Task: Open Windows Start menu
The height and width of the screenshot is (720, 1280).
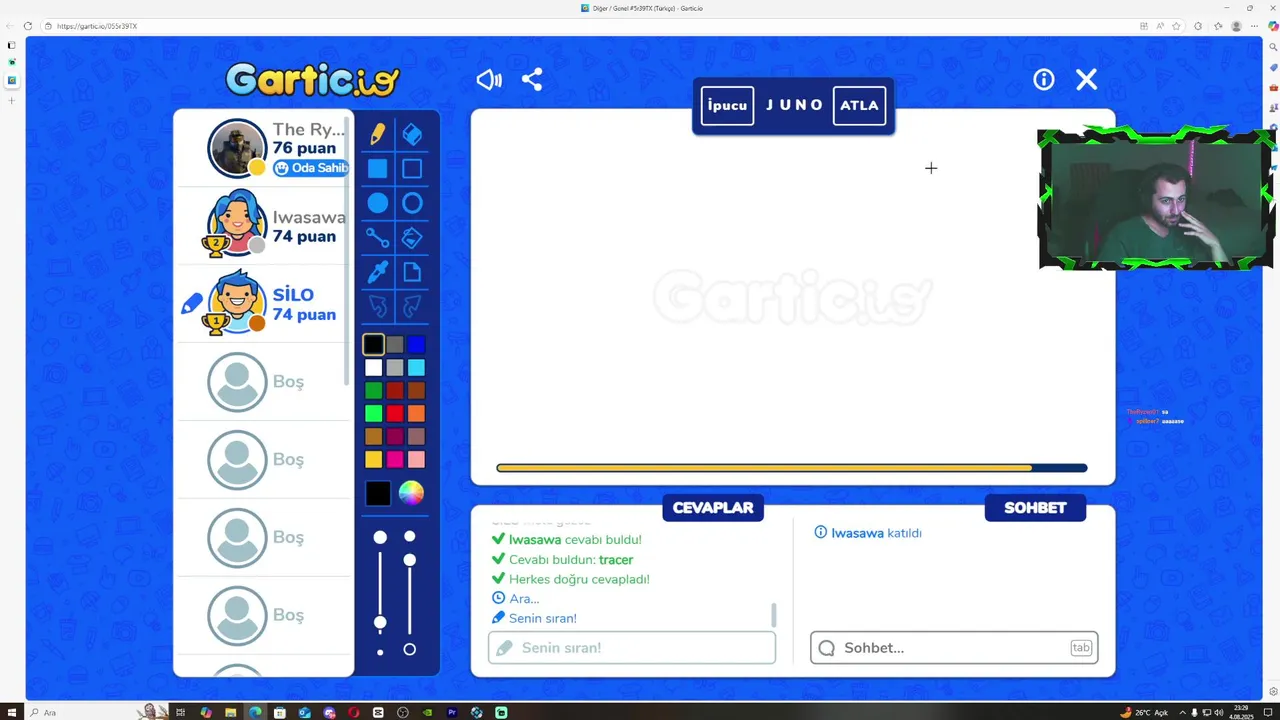Action: [11, 712]
